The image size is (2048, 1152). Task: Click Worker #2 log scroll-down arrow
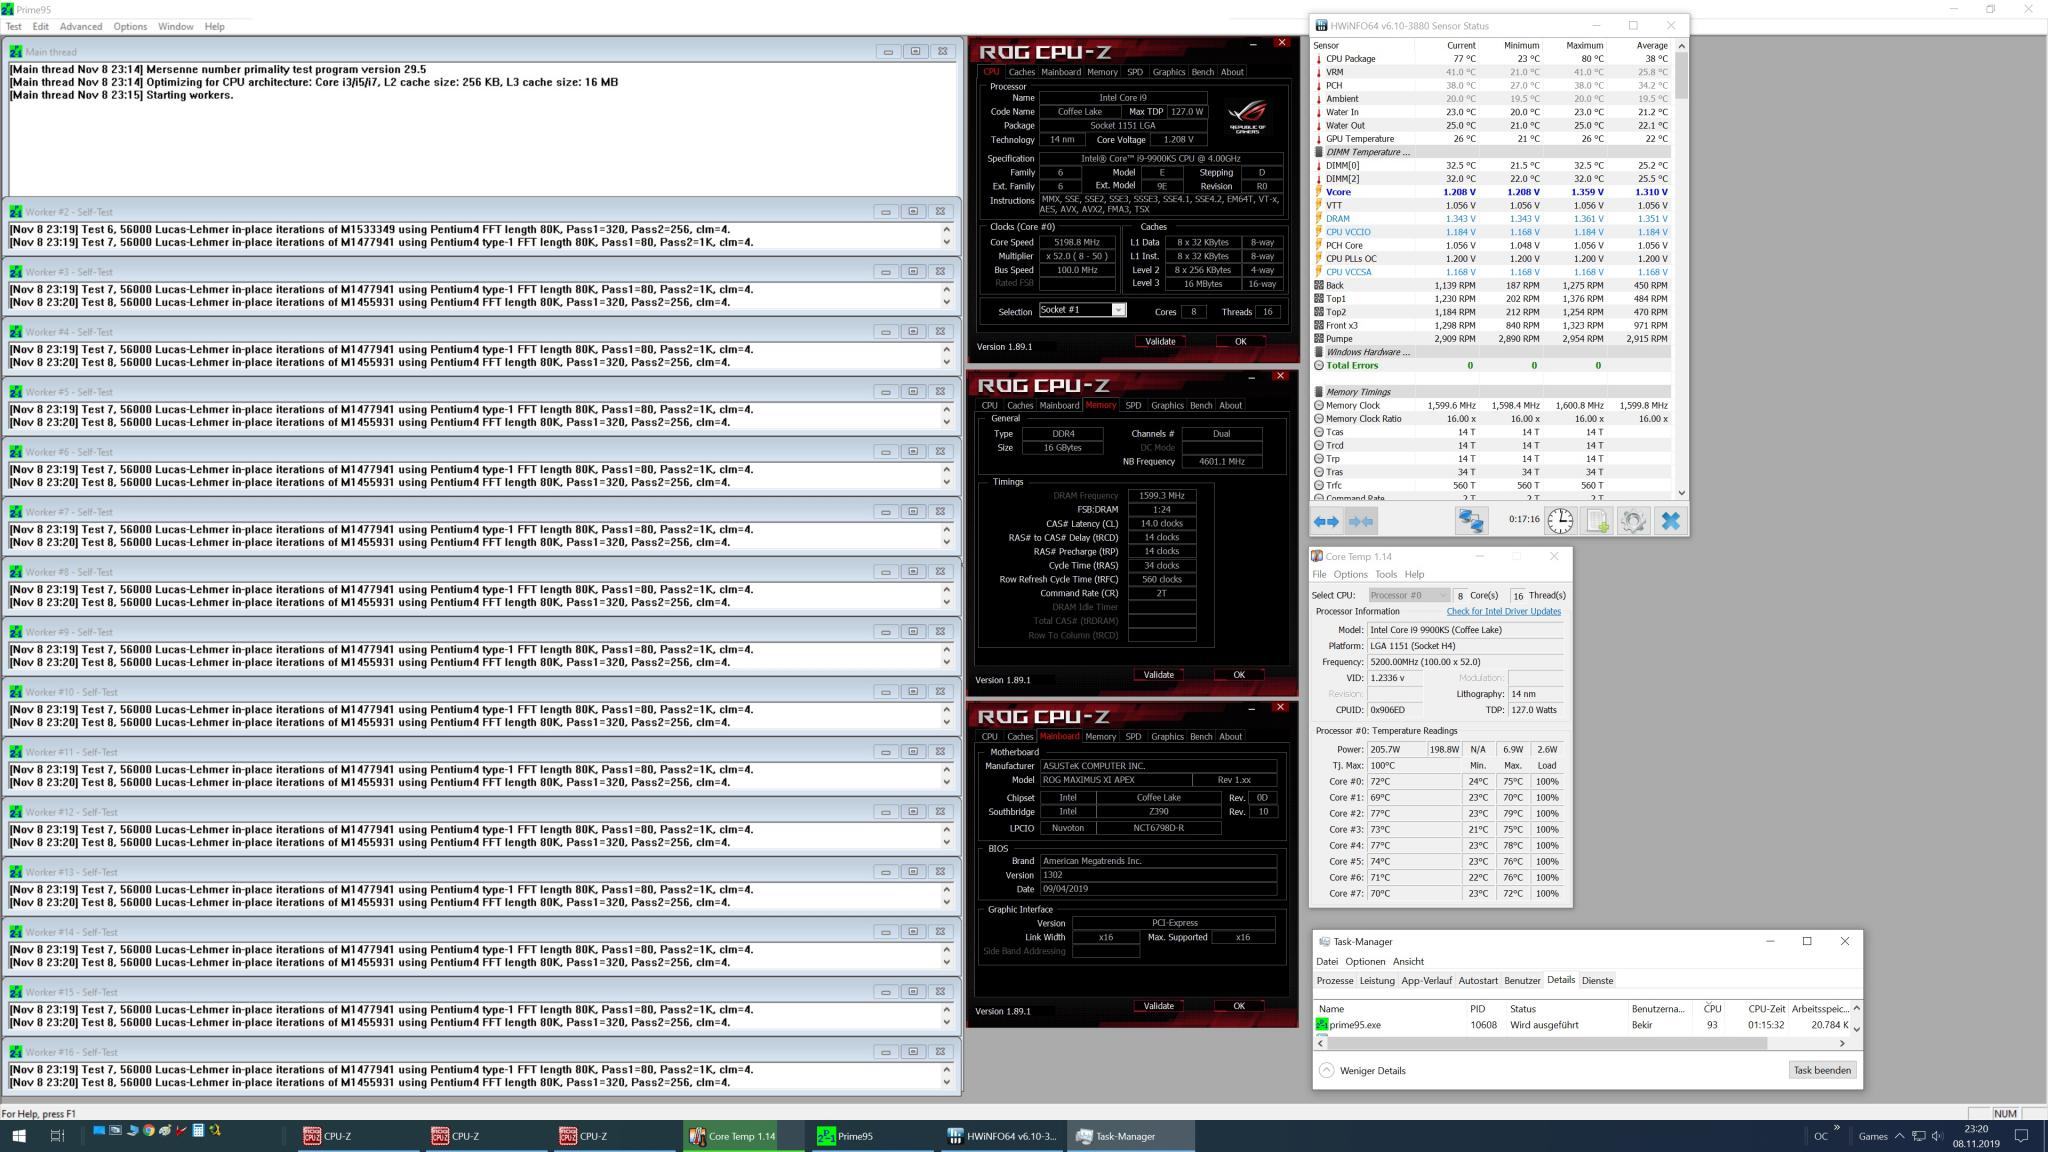coord(946,242)
